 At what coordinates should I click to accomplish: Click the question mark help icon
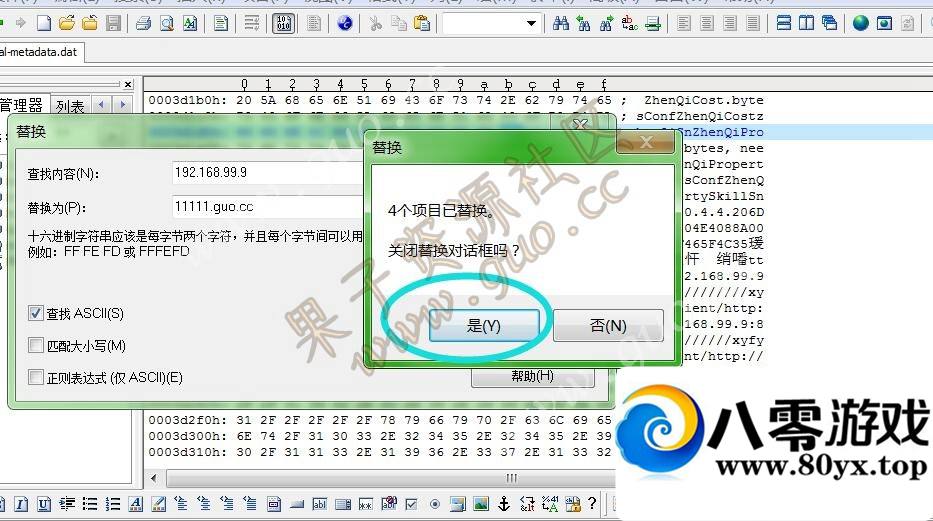[x=592, y=504]
